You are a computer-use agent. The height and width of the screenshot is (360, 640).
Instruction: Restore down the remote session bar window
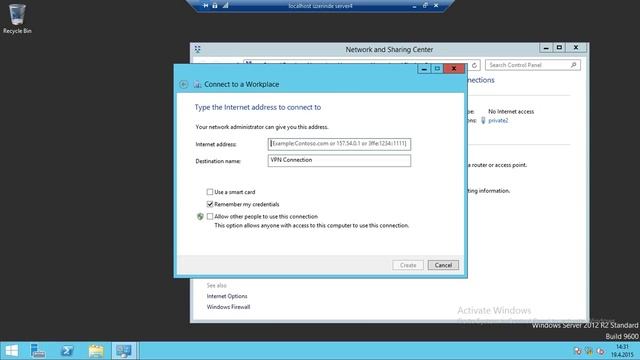(425, 6)
